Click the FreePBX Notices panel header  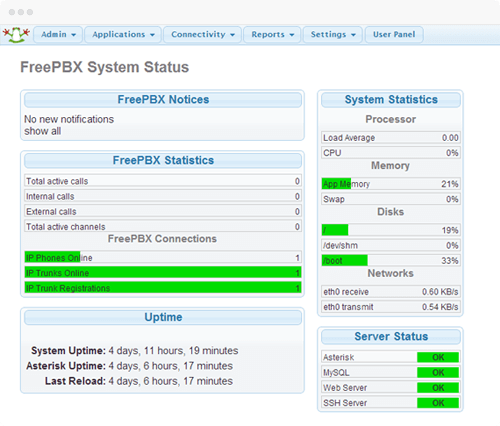point(163,100)
